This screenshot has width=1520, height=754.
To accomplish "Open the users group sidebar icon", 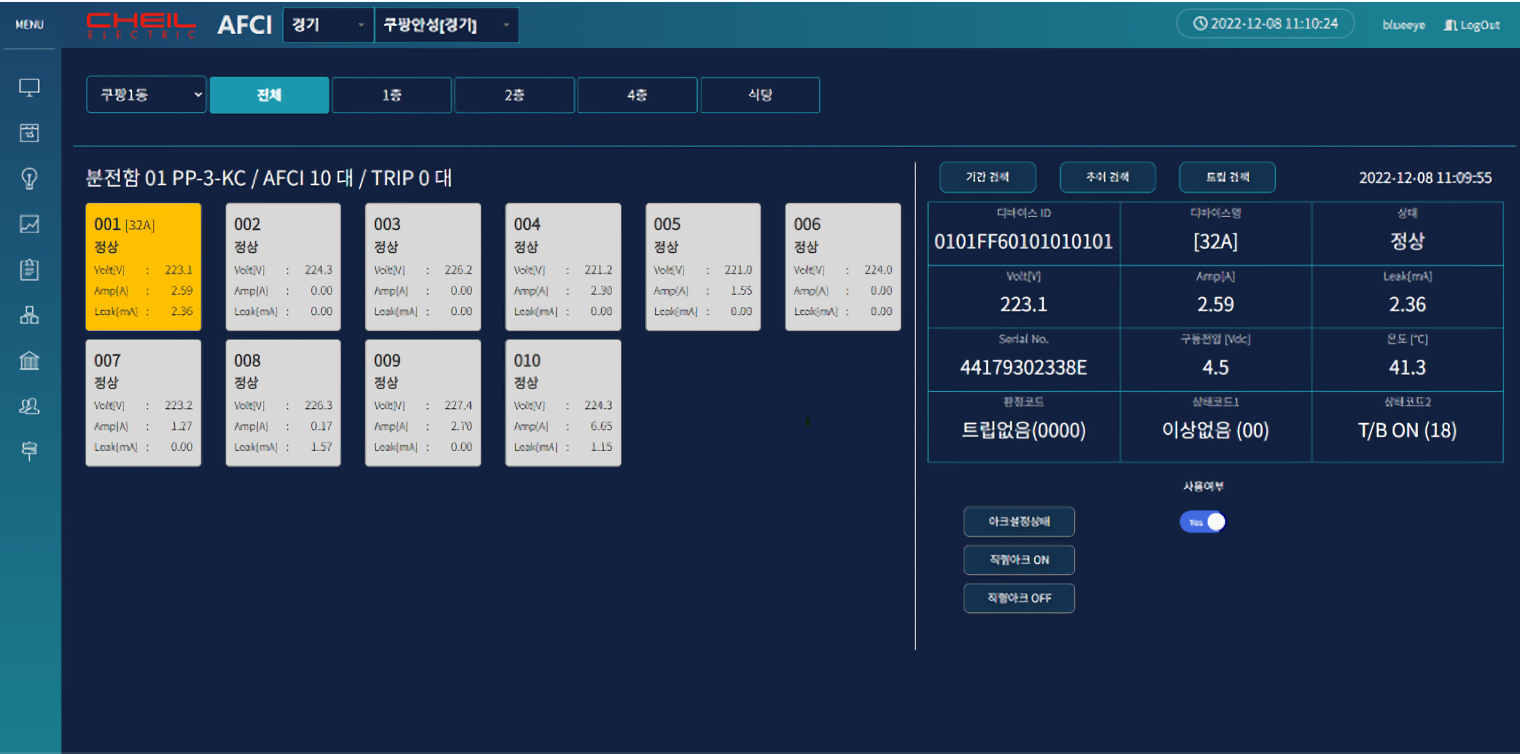I will point(29,405).
